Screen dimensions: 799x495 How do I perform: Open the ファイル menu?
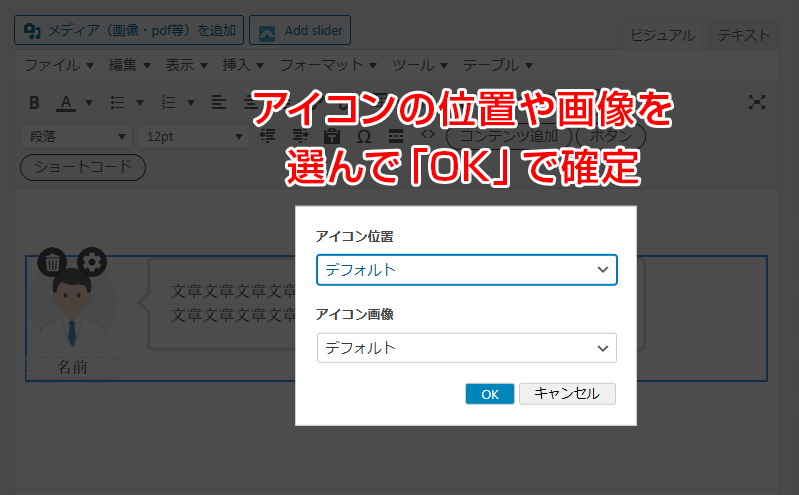coord(58,65)
